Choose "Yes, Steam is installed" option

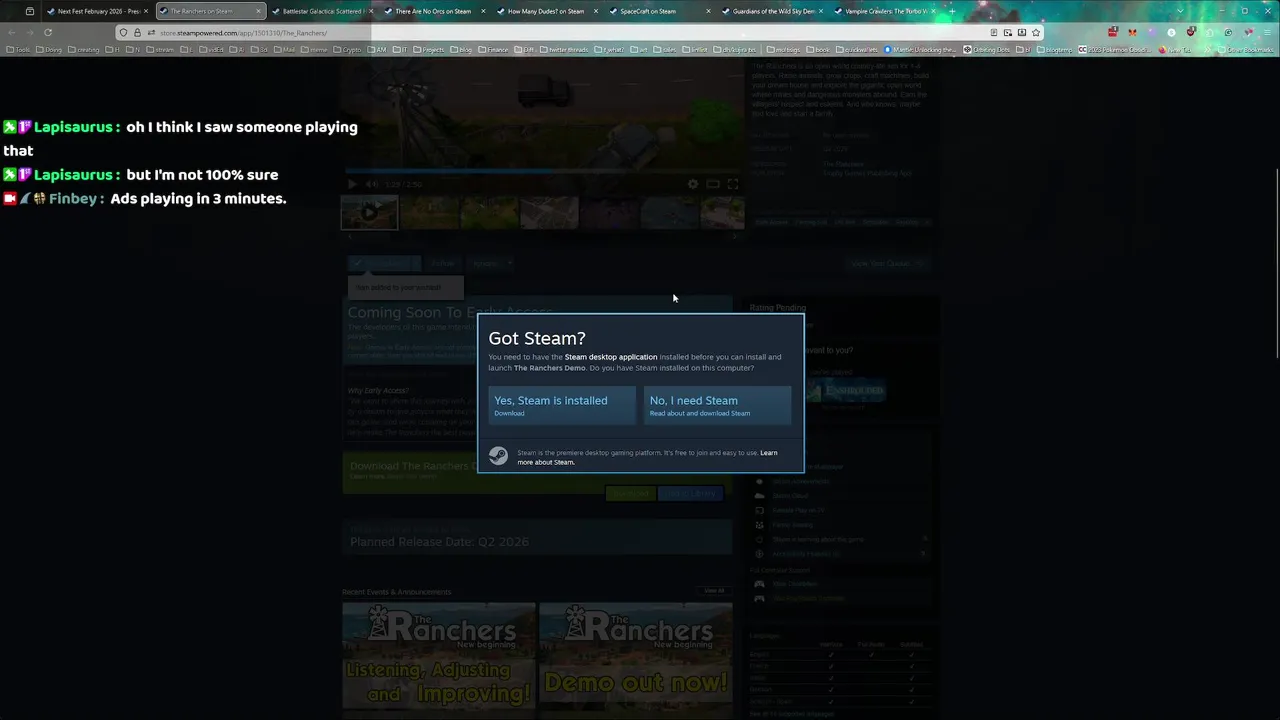561,405
